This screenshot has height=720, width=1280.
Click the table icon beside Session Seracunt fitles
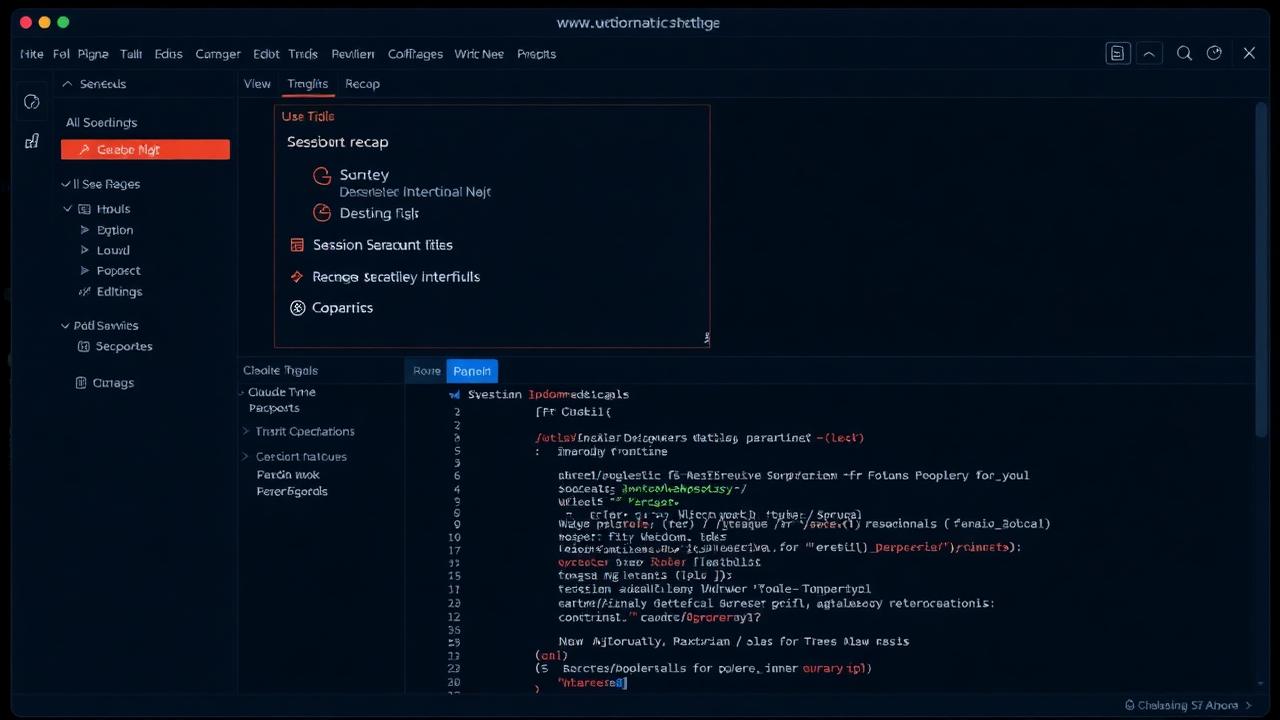(297, 245)
